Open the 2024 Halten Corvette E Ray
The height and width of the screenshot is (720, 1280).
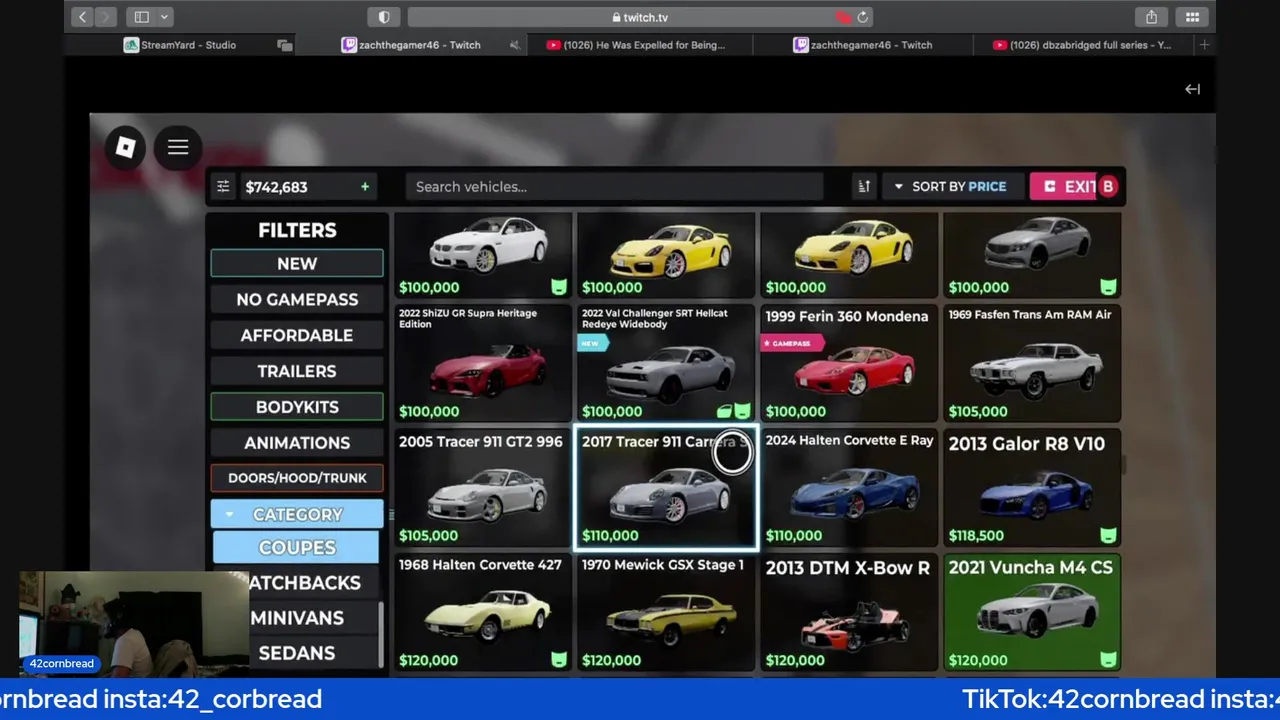(849, 488)
